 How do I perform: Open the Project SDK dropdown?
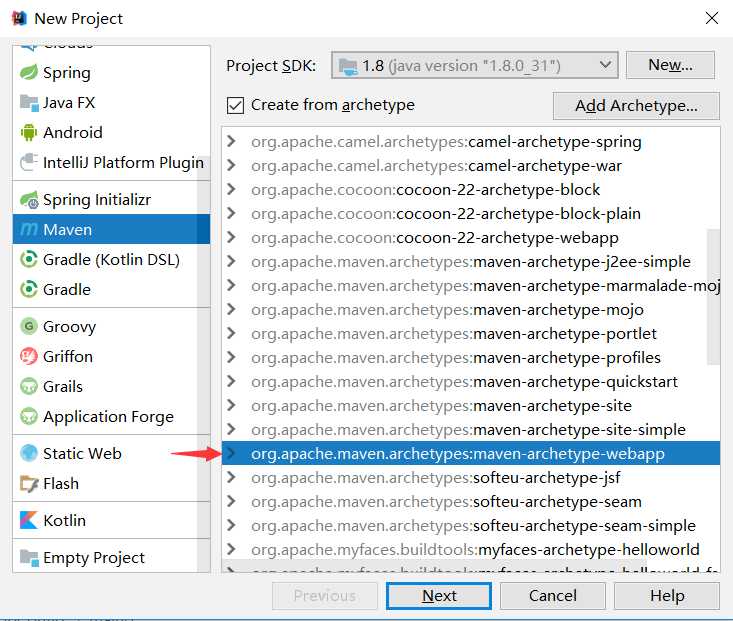(x=474, y=65)
